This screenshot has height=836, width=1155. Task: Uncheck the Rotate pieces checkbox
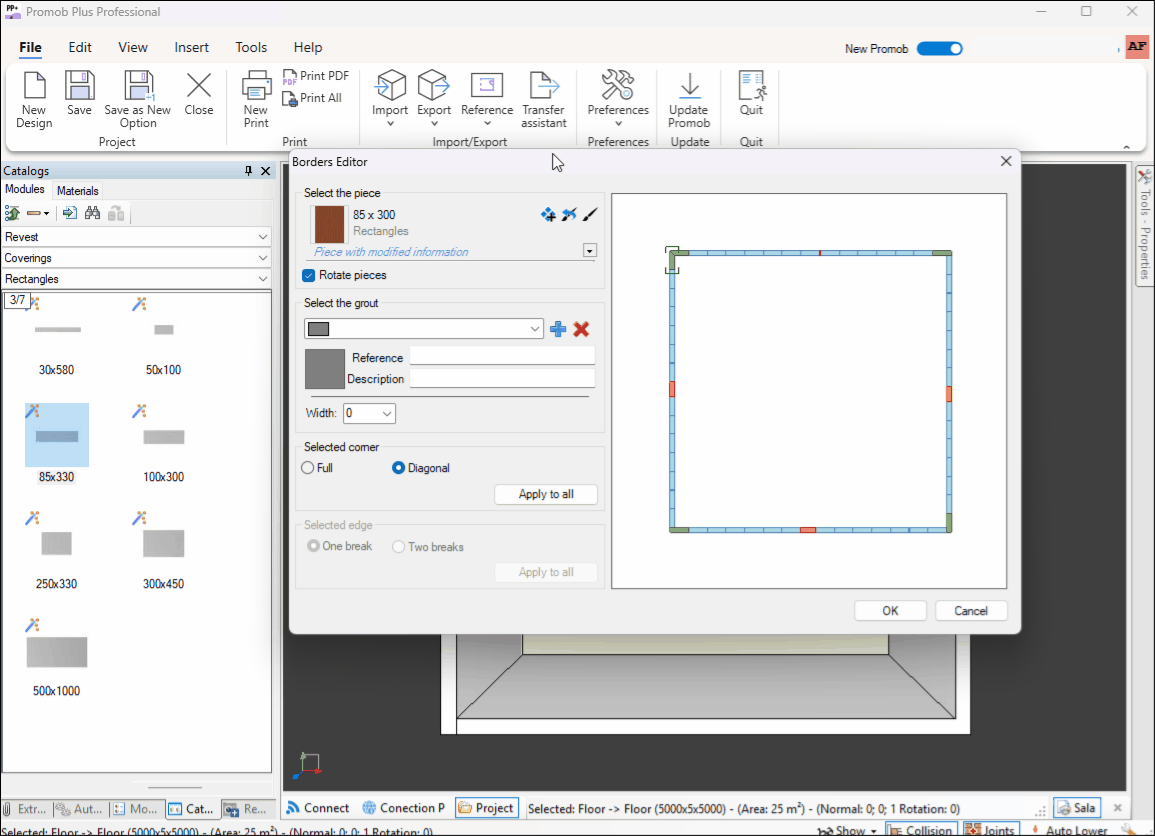[309, 275]
